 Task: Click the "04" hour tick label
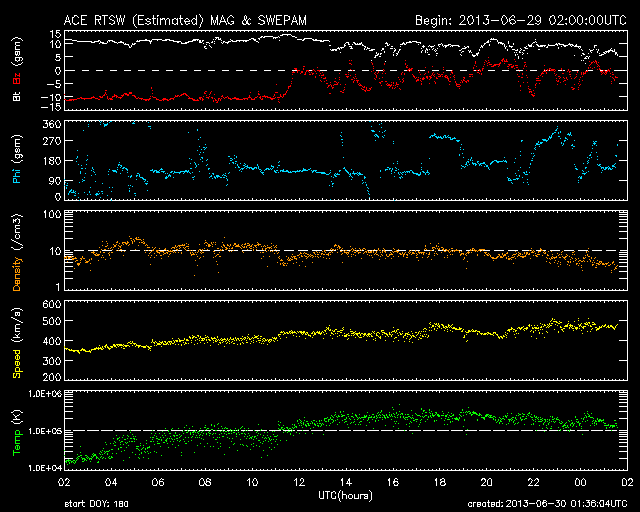pyautogui.click(x=111, y=483)
